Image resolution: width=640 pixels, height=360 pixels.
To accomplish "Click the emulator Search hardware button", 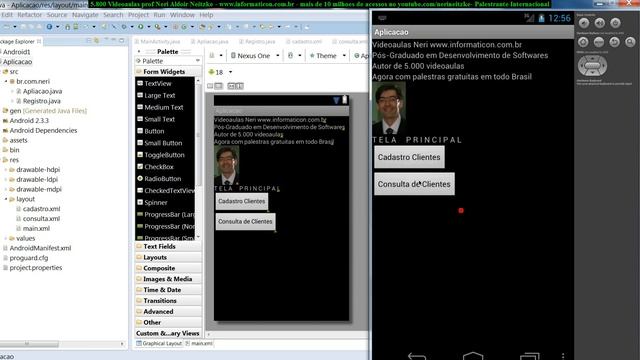I will 630,42.
